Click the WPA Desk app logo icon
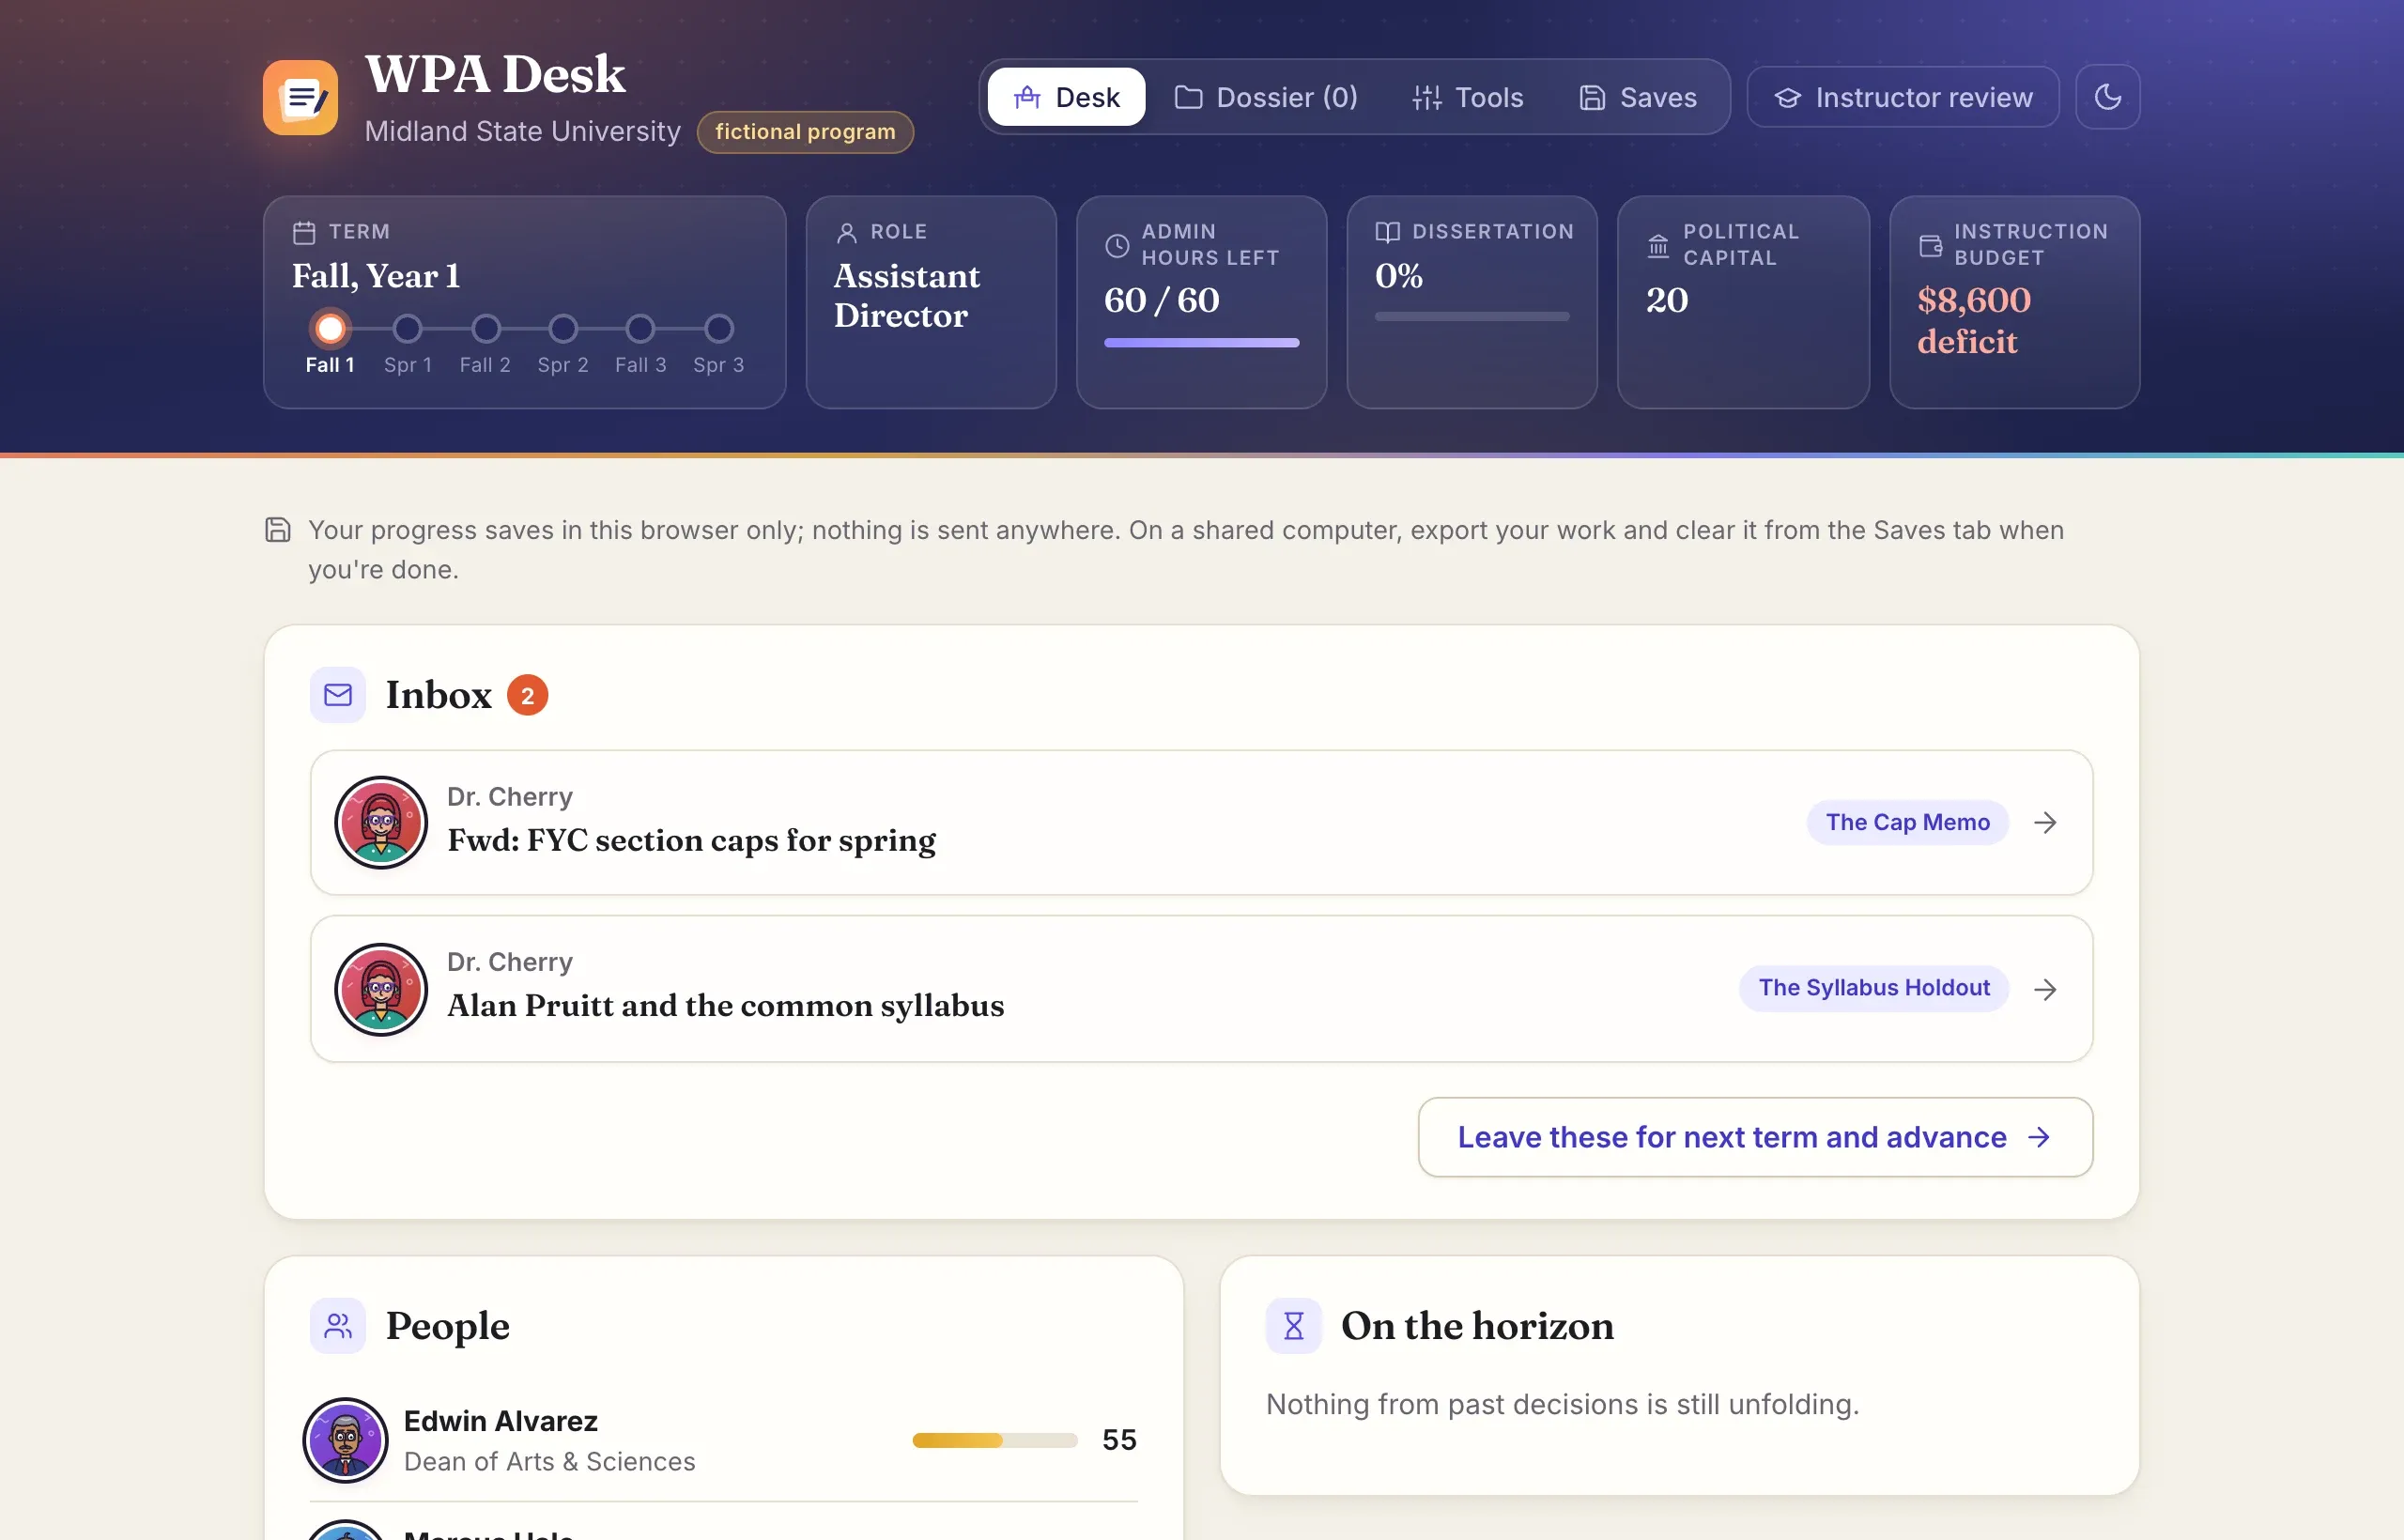 (x=300, y=97)
